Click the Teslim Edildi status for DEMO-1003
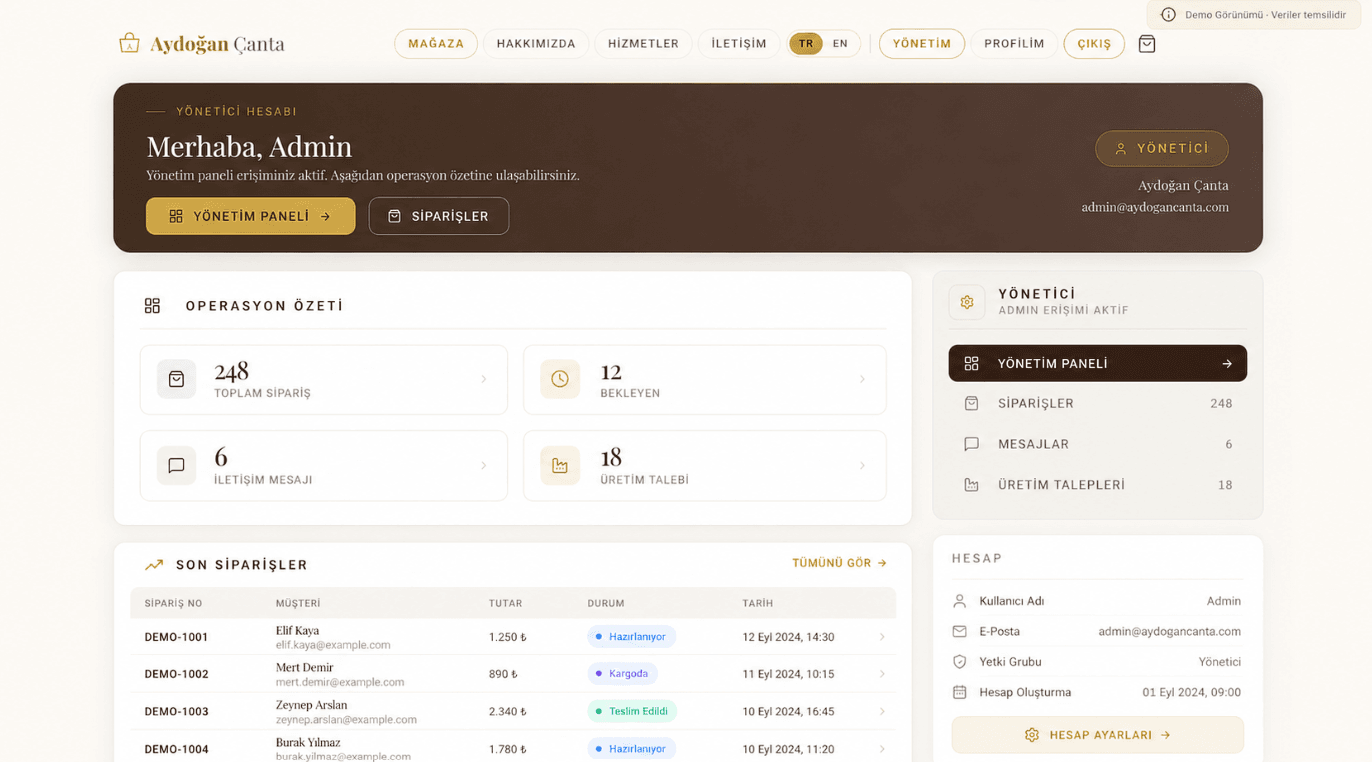The width and height of the screenshot is (1372, 762). 632,712
